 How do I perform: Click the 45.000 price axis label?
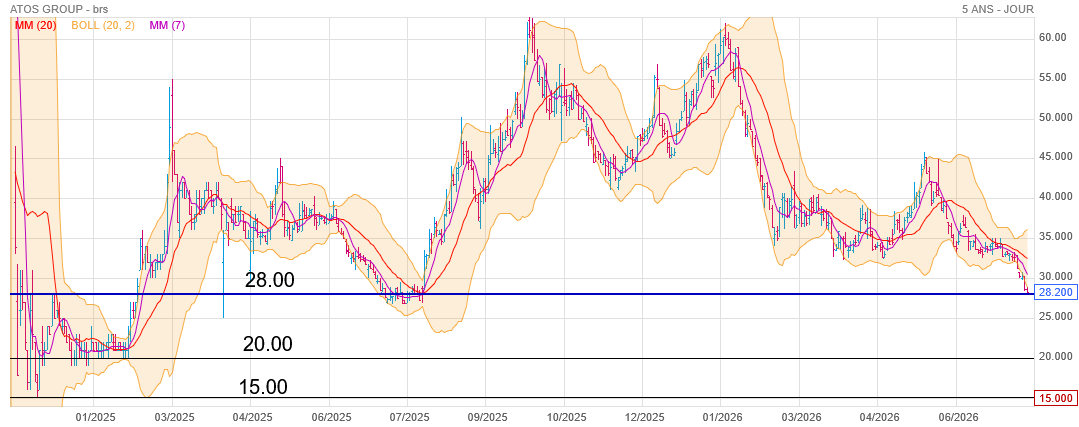1055,157
